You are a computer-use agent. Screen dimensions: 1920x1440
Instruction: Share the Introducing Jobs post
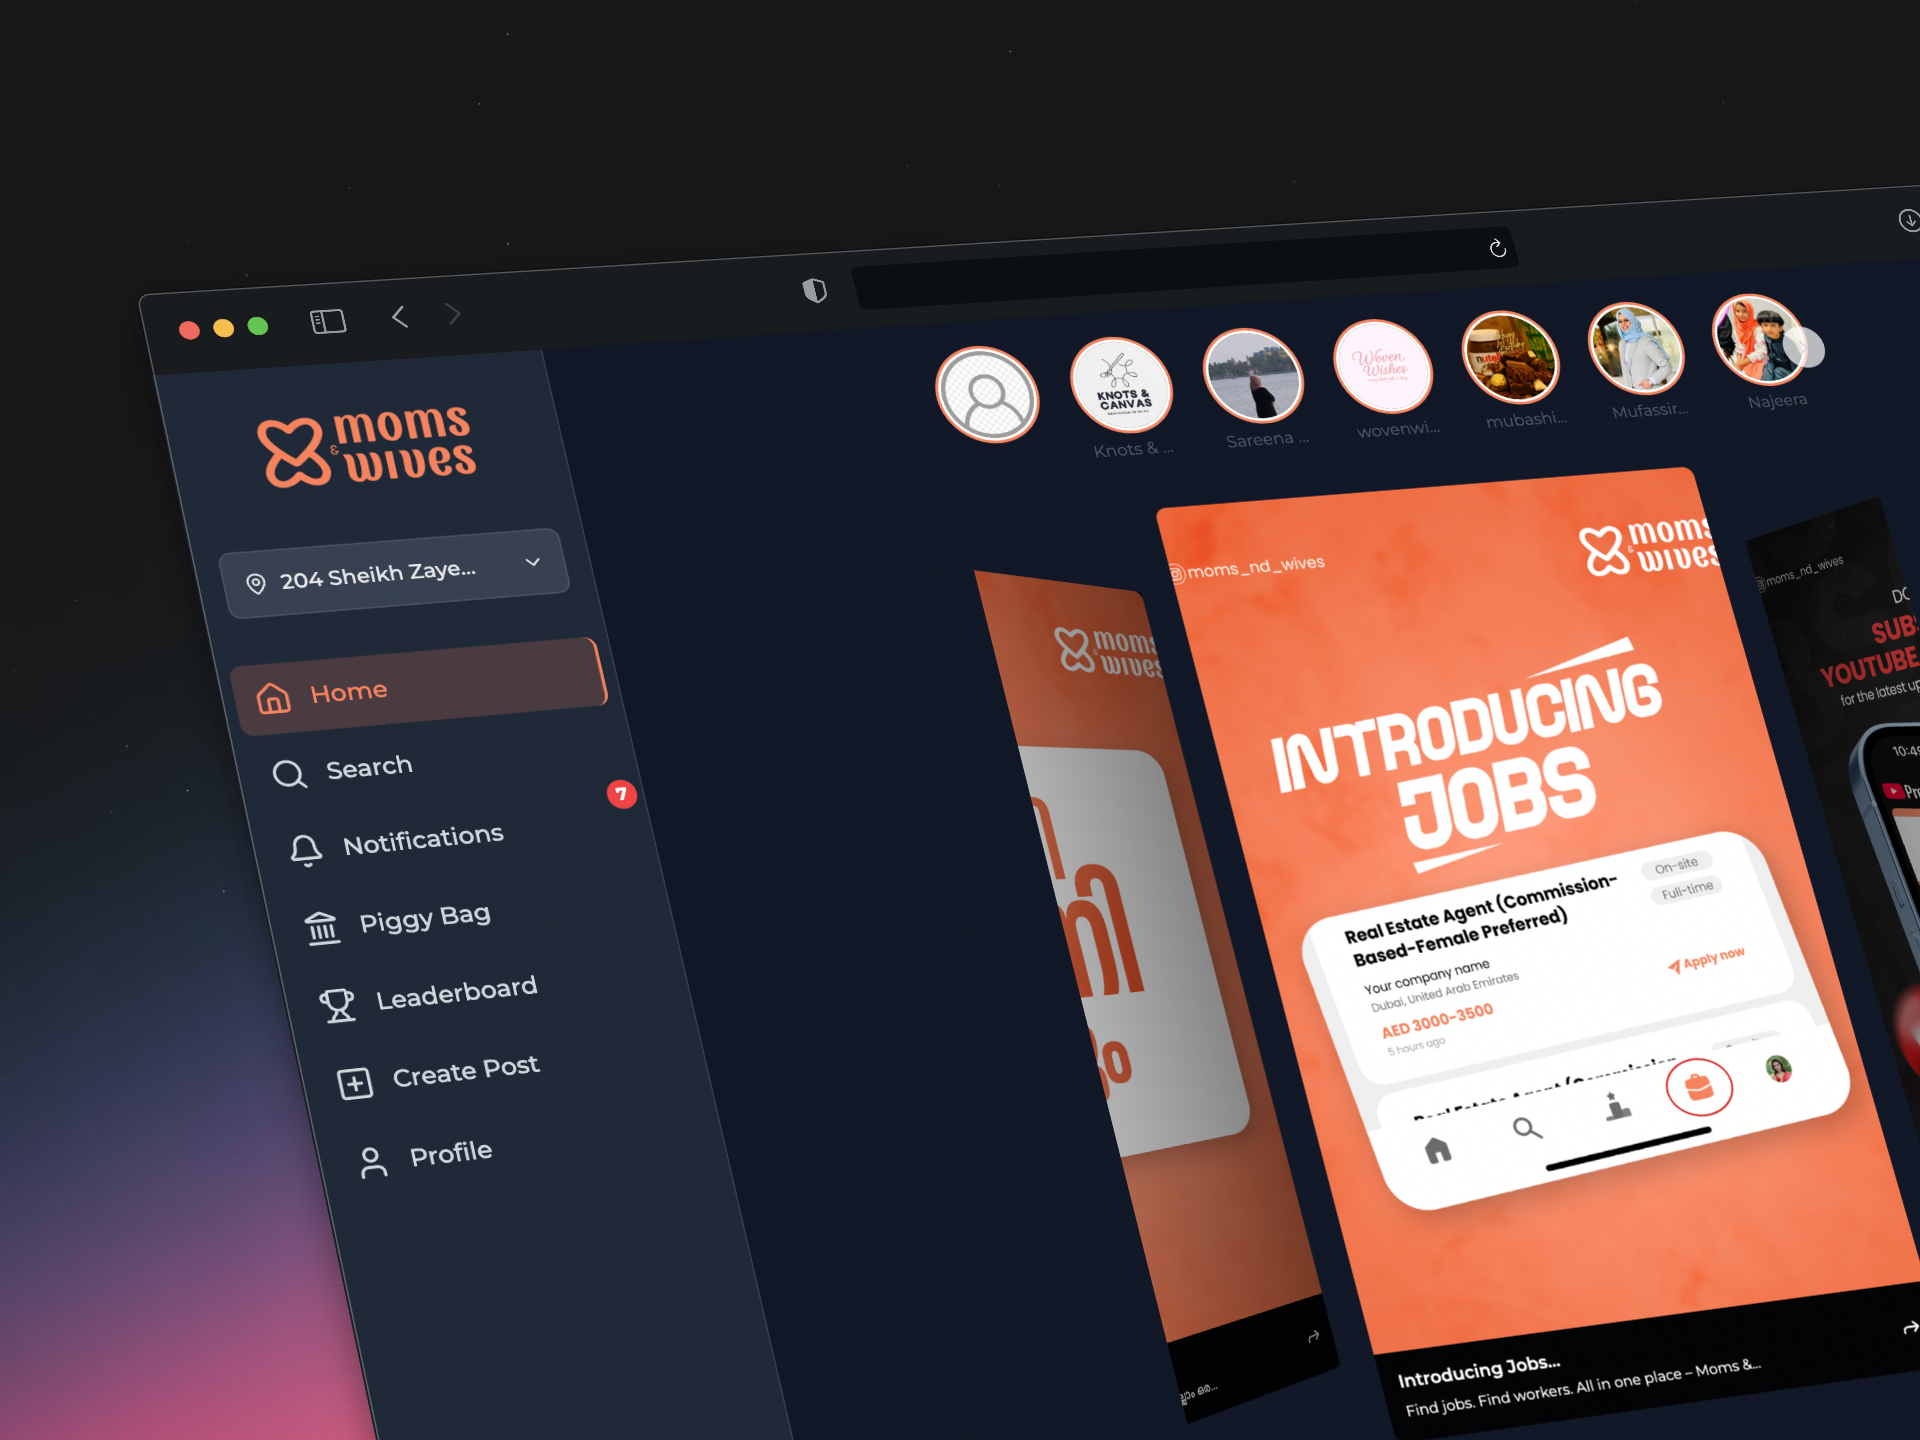1909,1327
